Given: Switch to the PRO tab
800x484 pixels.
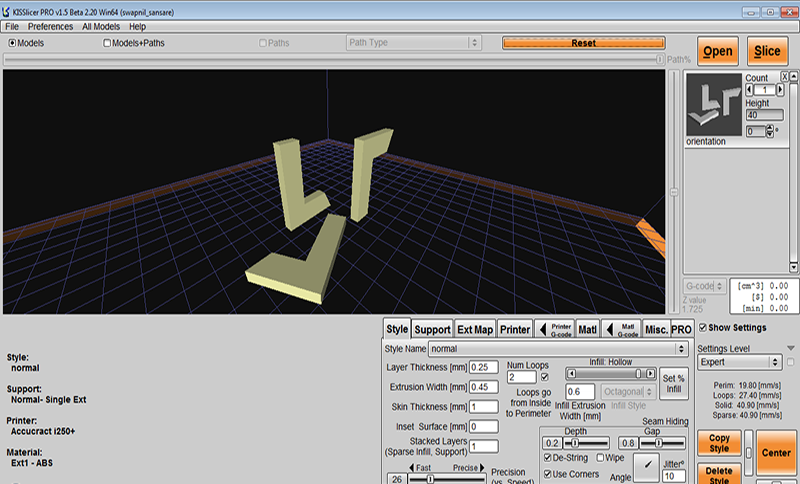Looking at the screenshot, I should click(681, 329).
